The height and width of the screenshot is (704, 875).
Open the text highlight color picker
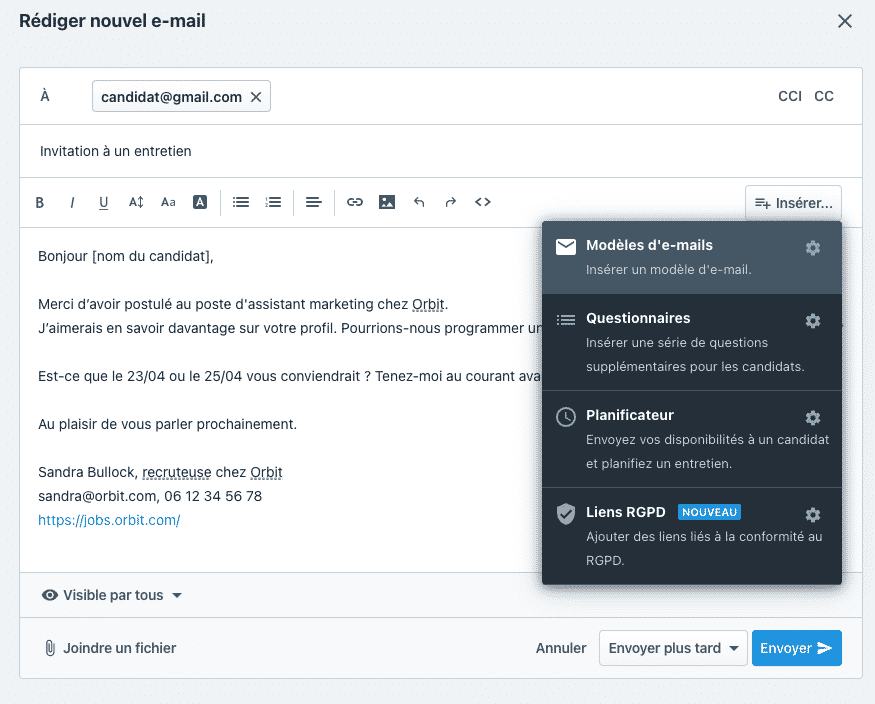(200, 202)
